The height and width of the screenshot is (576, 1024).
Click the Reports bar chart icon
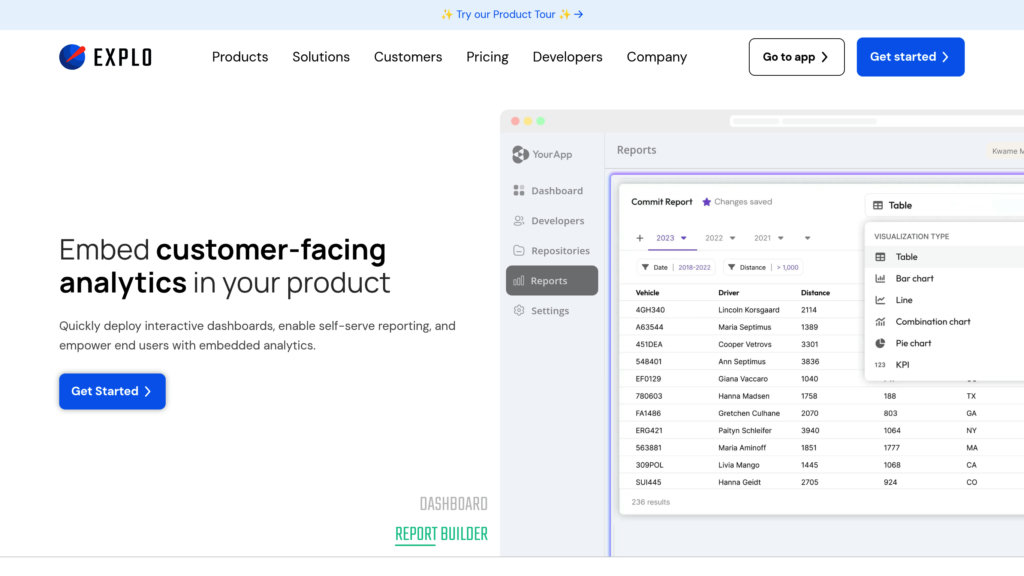coord(519,280)
